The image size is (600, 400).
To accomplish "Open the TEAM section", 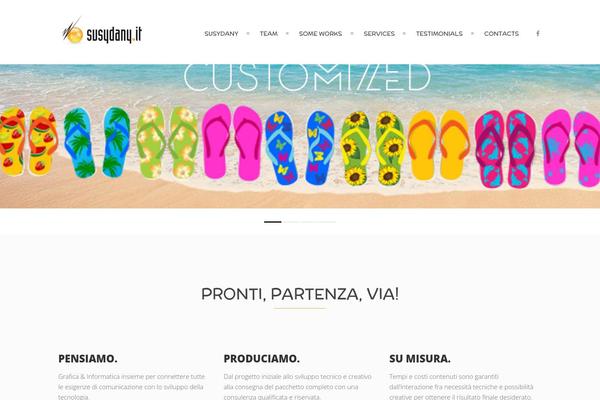I will click(269, 34).
